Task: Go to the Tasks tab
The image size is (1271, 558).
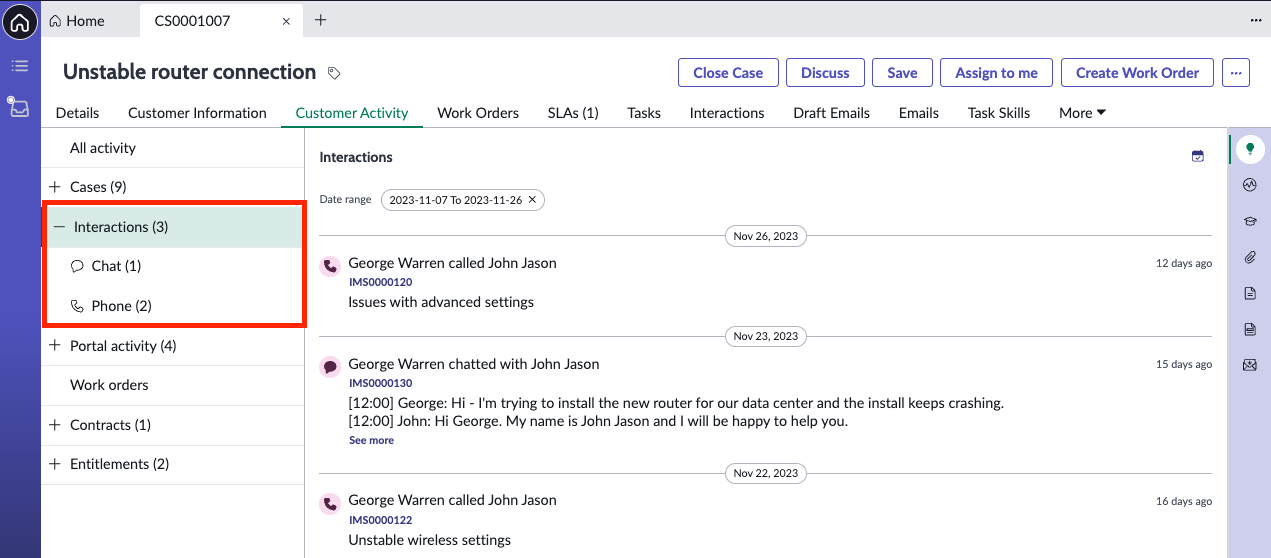Action: point(644,113)
